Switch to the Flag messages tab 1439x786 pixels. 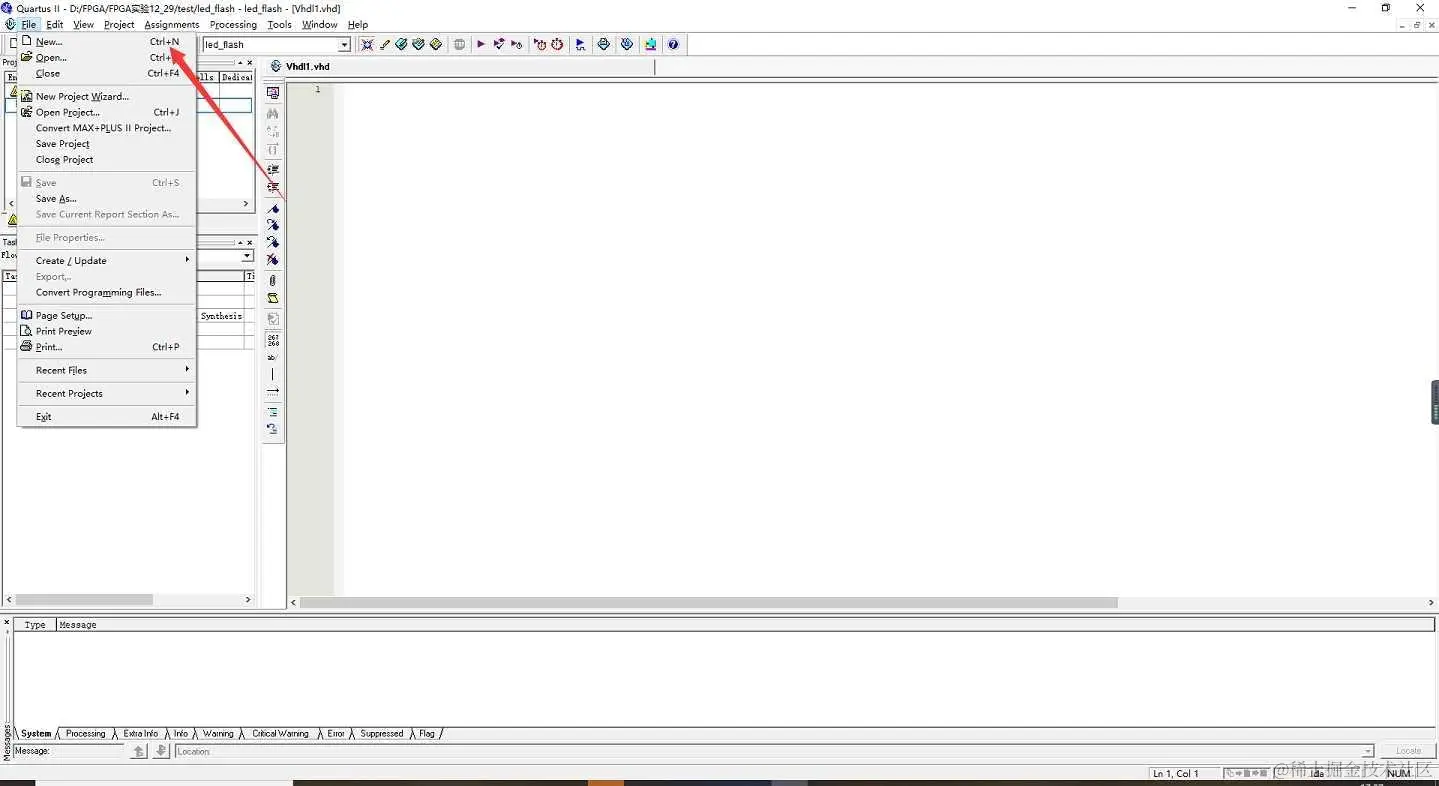(427, 733)
